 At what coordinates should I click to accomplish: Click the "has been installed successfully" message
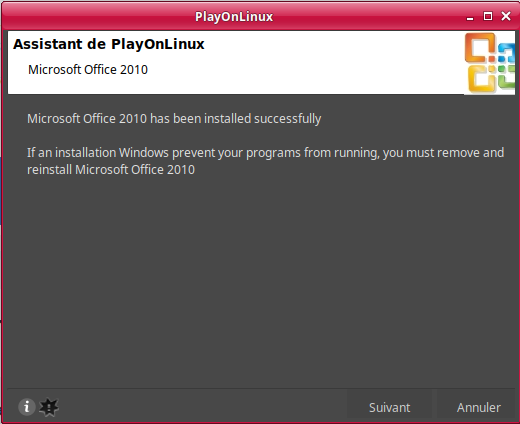(235, 119)
